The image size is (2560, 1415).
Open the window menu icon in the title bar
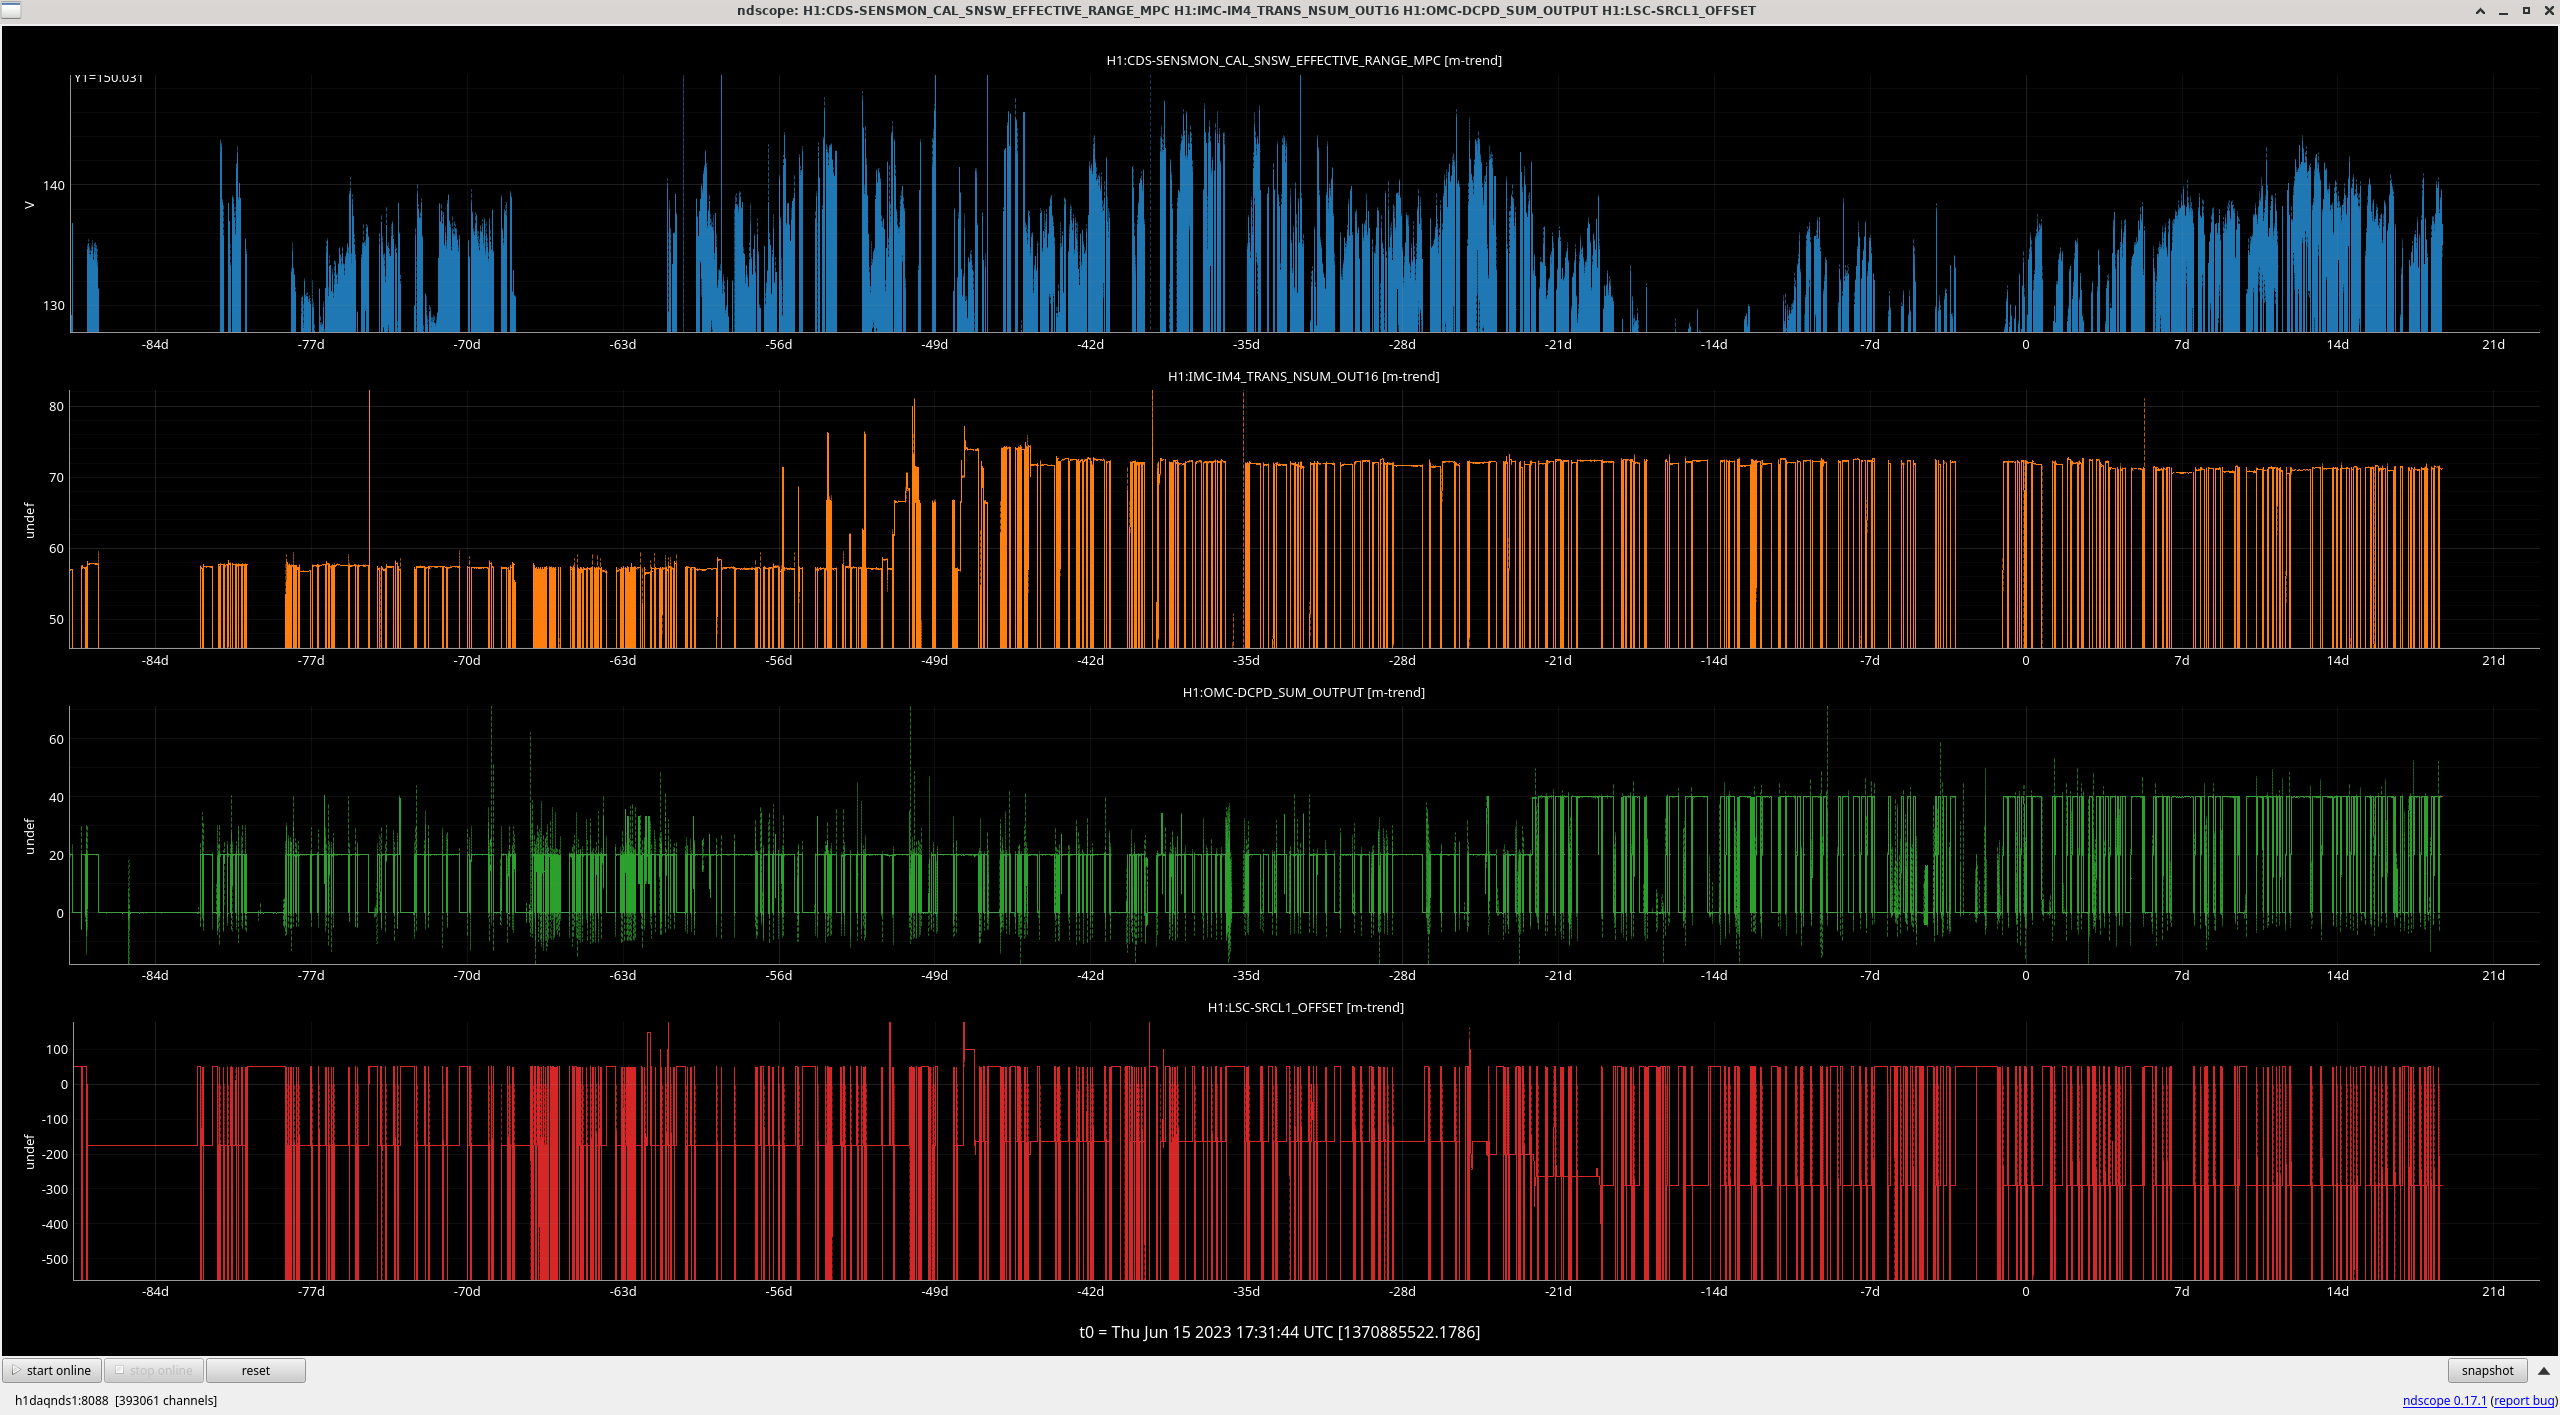(x=10, y=10)
